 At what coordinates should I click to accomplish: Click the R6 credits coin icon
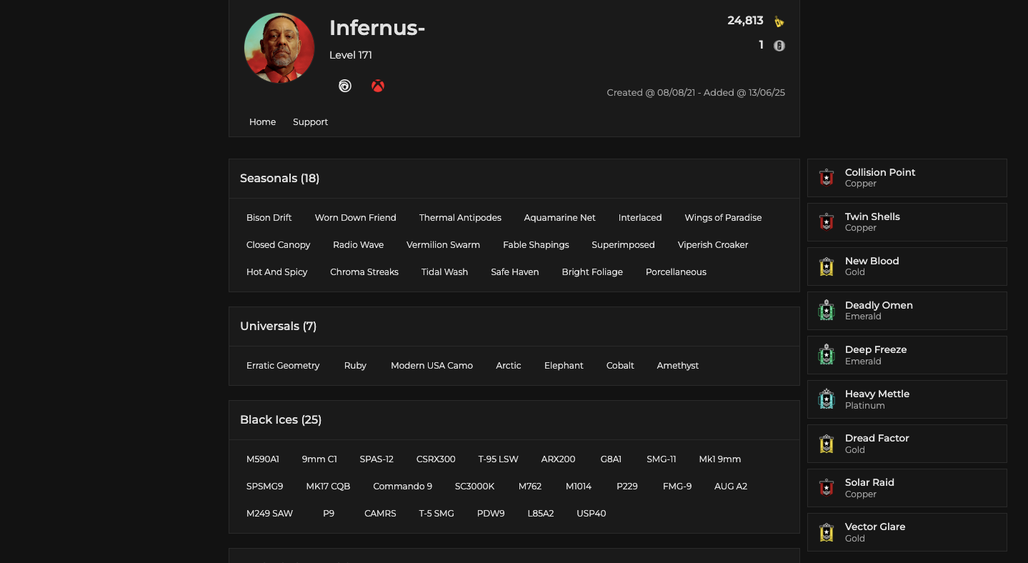pyautogui.click(x=779, y=46)
